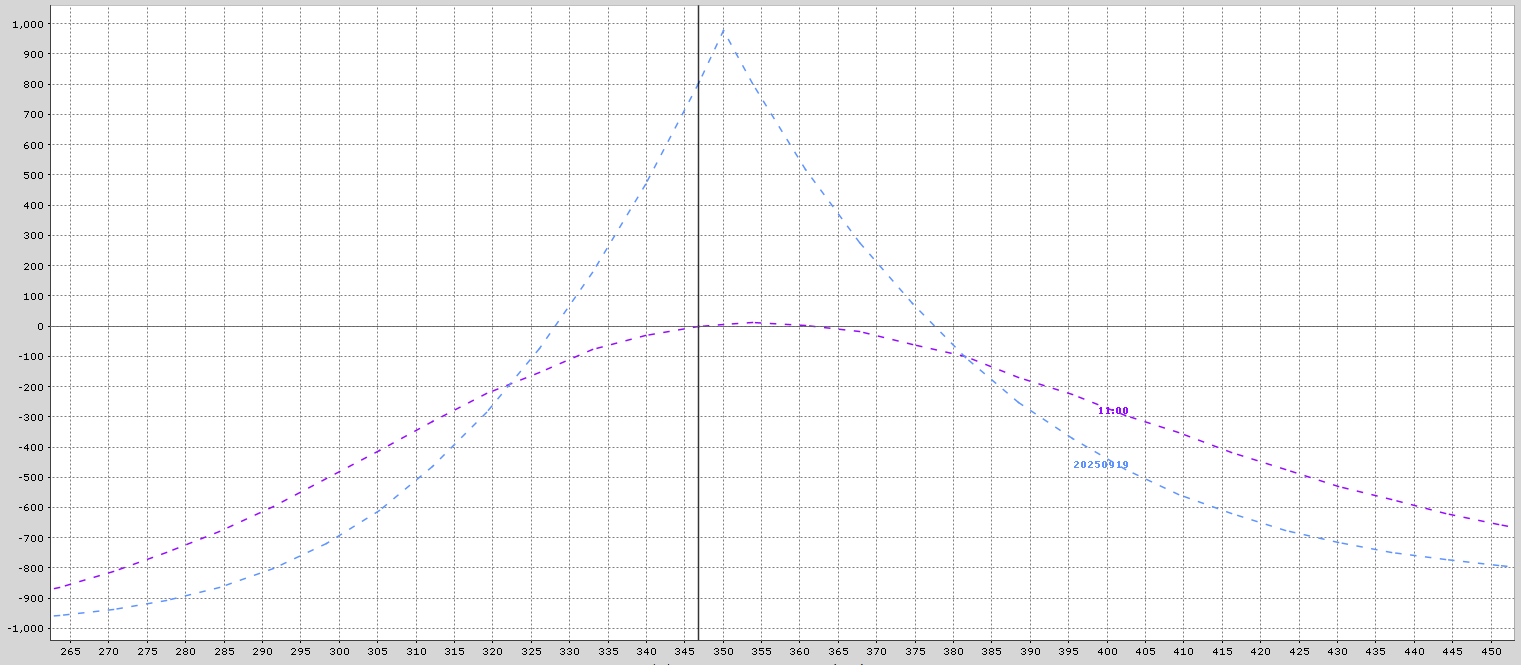Click the vertical price marker line near 347
This screenshot has width=1521, height=665.
(700, 250)
